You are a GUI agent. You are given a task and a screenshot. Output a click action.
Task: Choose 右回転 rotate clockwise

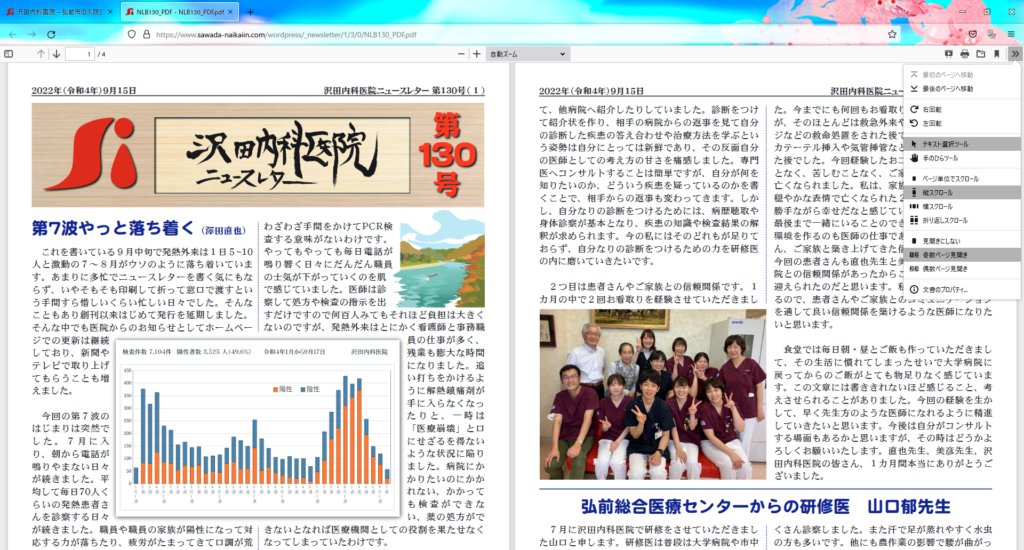962,109
